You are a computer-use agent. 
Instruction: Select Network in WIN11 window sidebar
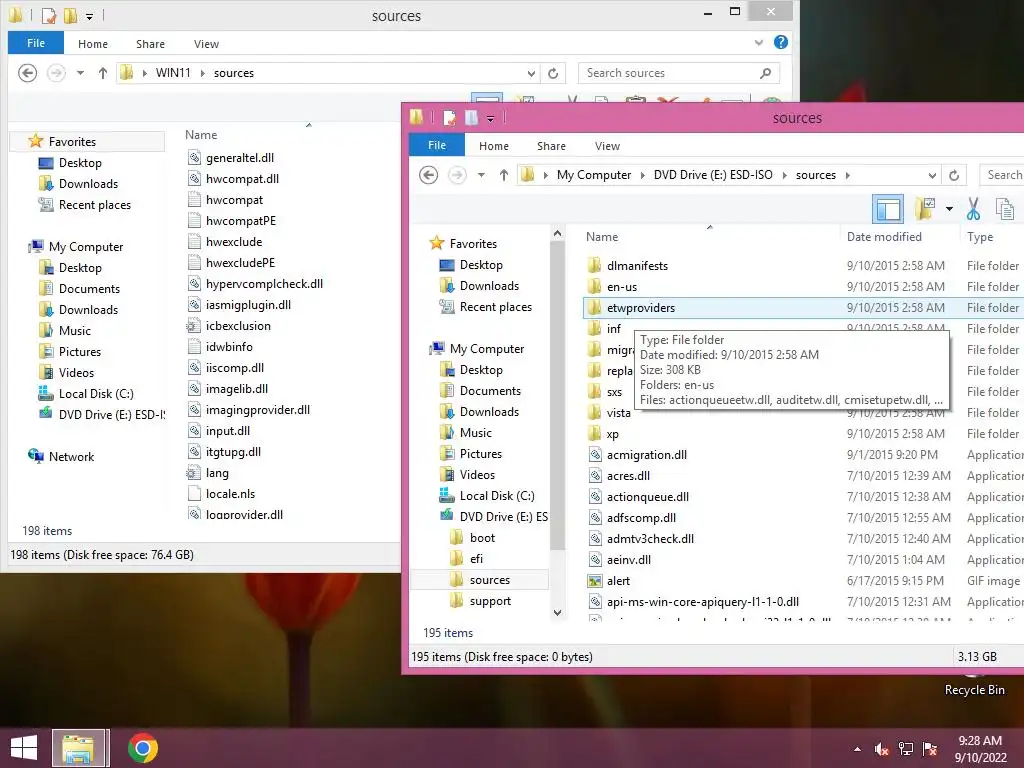coord(71,456)
